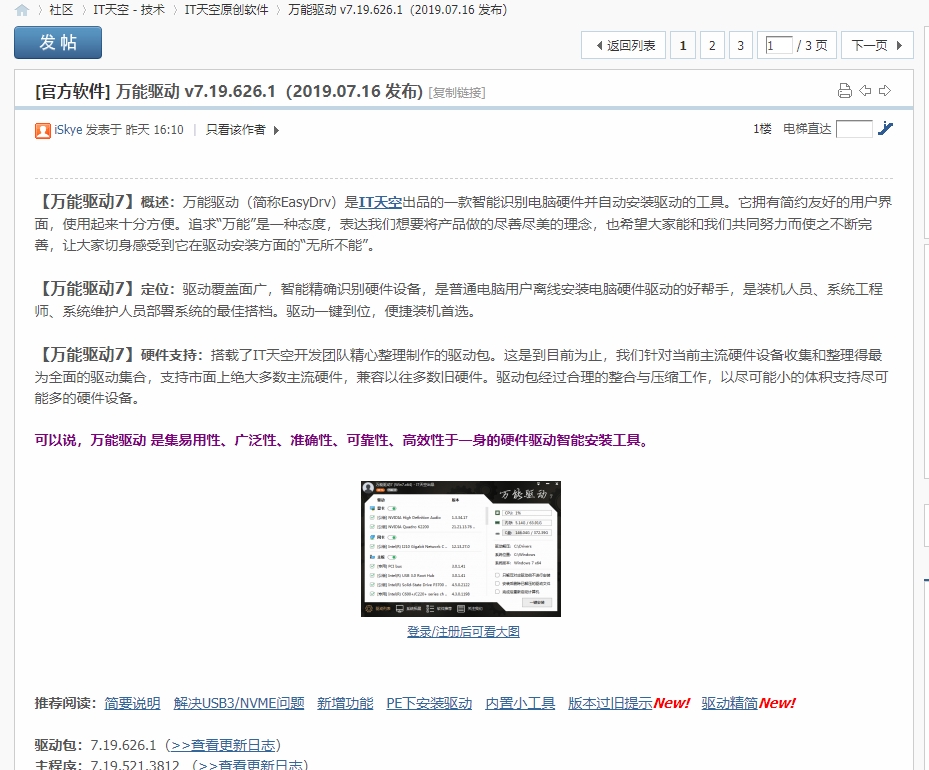Viewport: 929px width, 770px height.
Task: View main program changelog 查看更新日志
Action: (x=251, y=765)
